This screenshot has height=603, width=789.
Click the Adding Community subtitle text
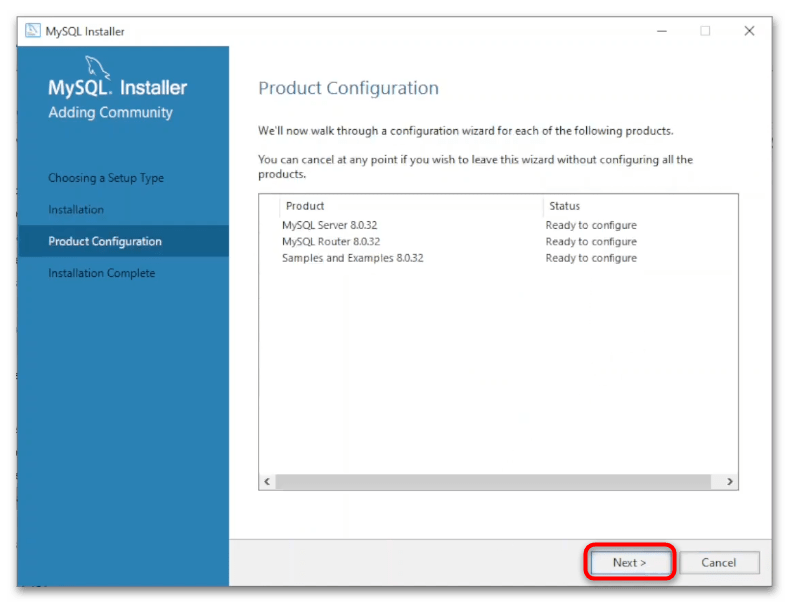[x=110, y=112]
